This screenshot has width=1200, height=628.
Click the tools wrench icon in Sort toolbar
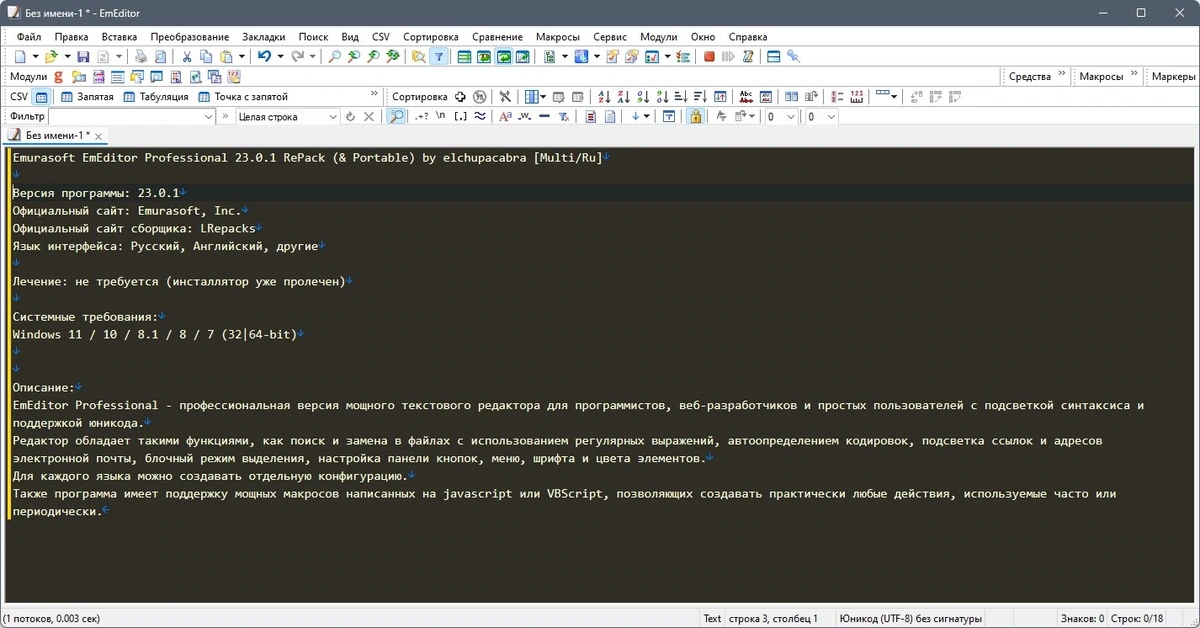pyautogui.click(x=505, y=97)
